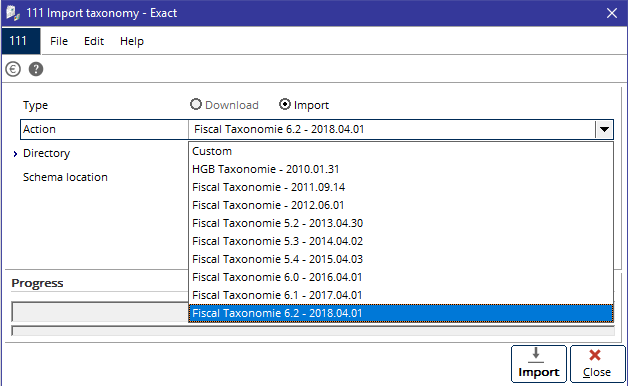Collapse the Action dropdown arrow
This screenshot has height=386, width=628.
pyautogui.click(x=604, y=129)
